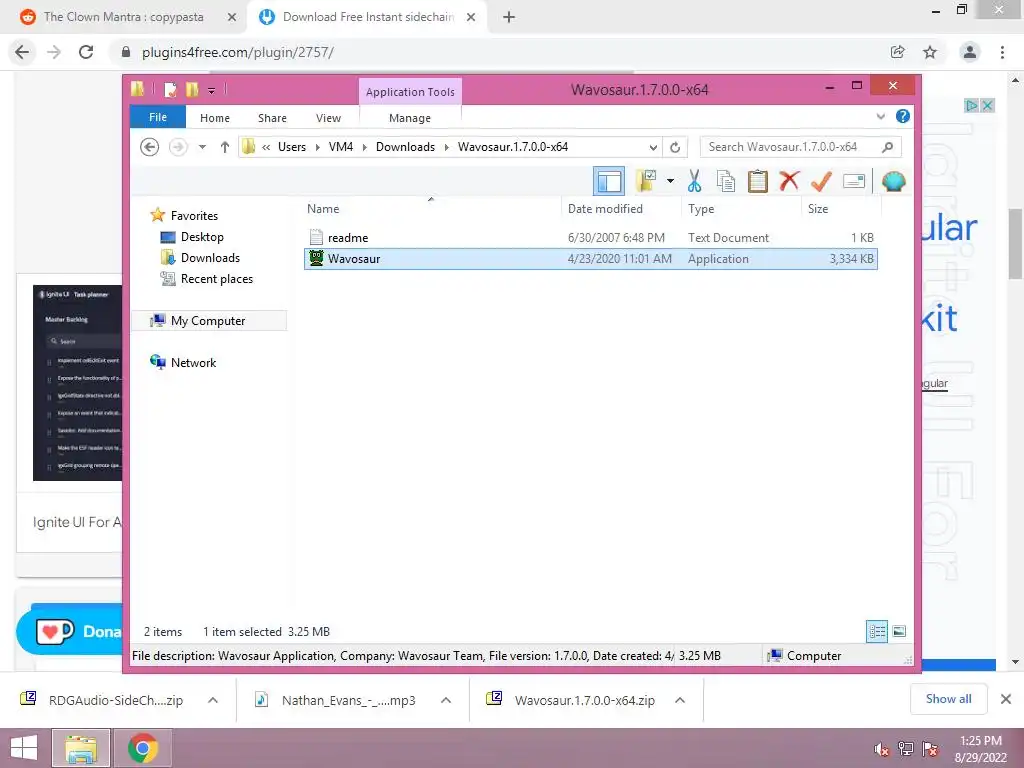Click Users in the address breadcrumb
1024x768 pixels.
pos(292,147)
